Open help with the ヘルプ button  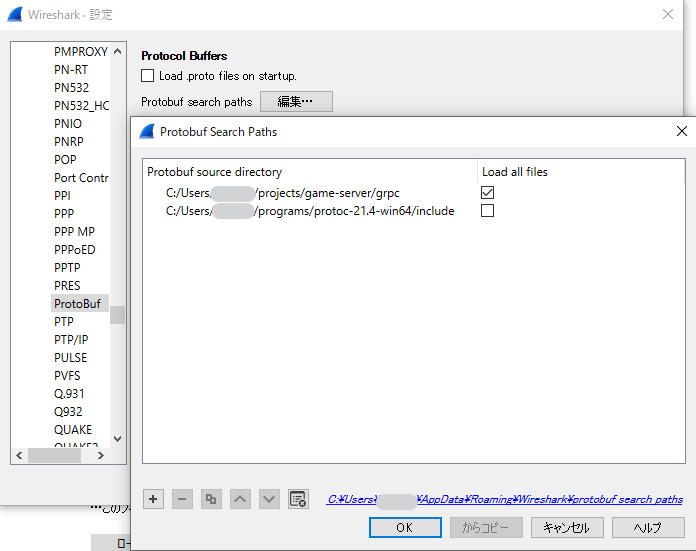648,527
